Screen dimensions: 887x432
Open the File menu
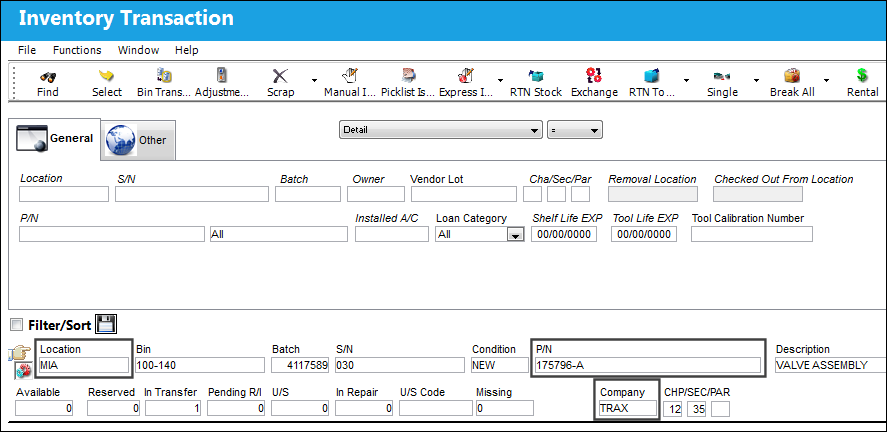27,50
